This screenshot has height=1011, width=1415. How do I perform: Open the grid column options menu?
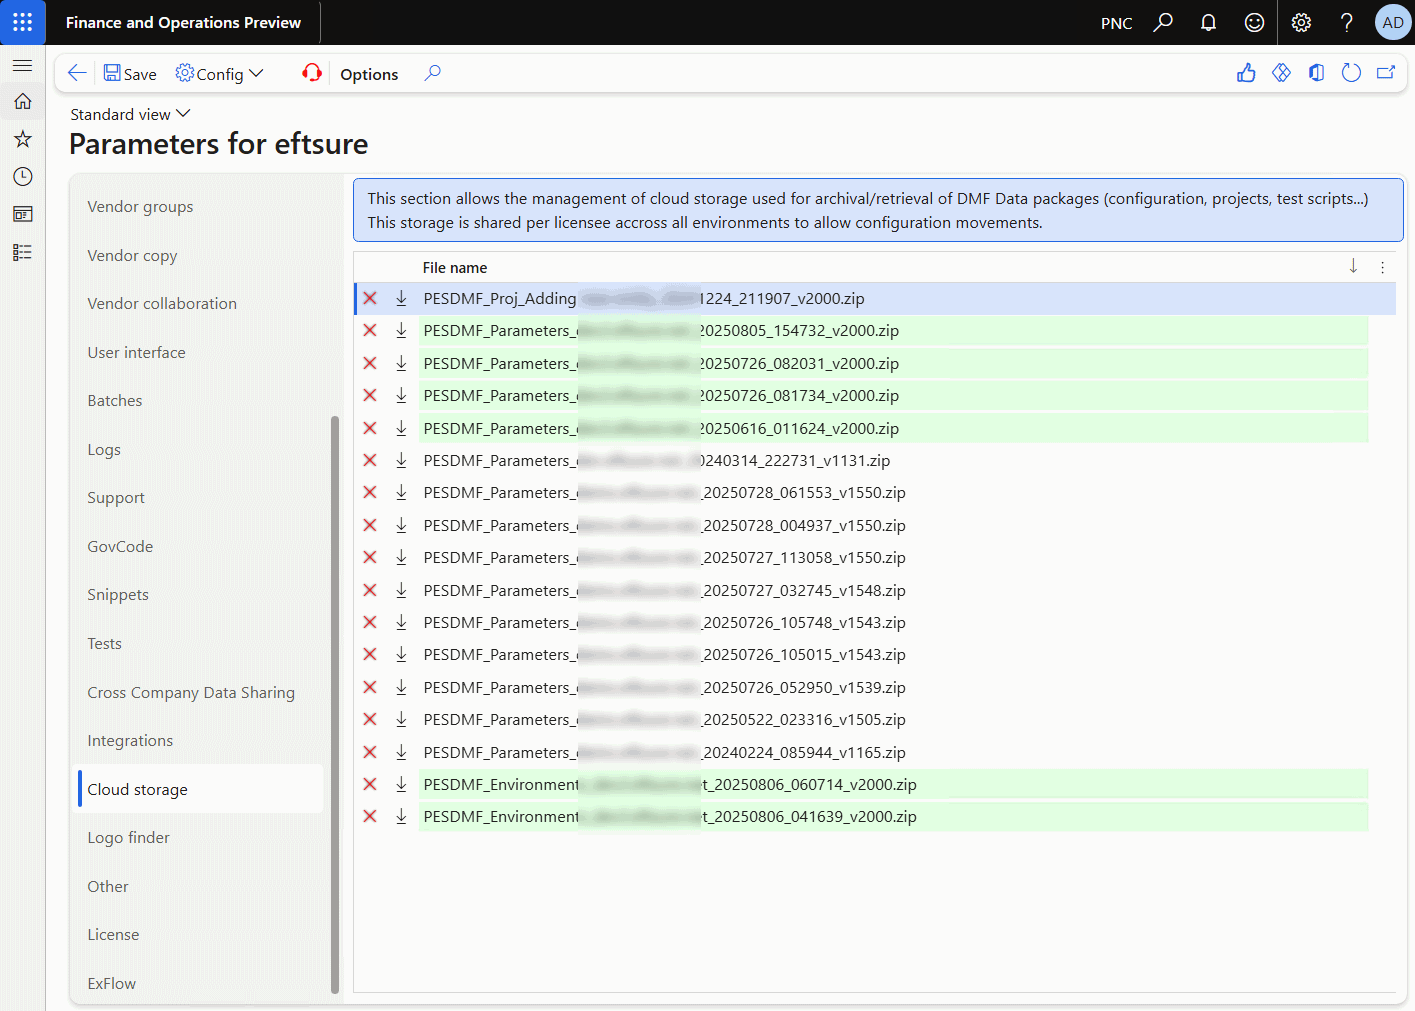(x=1383, y=267)
